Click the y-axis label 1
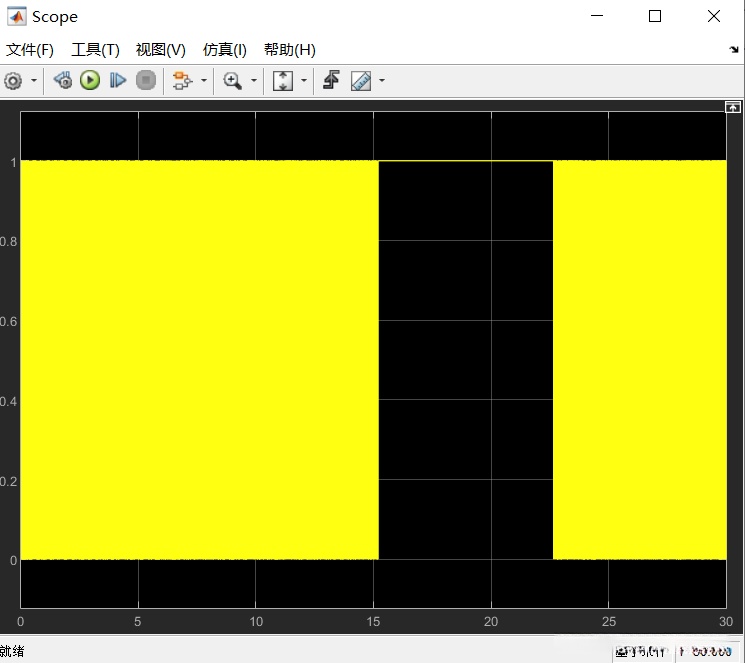The height and width of the screenshot is (663, 745). tap(14, 163)
